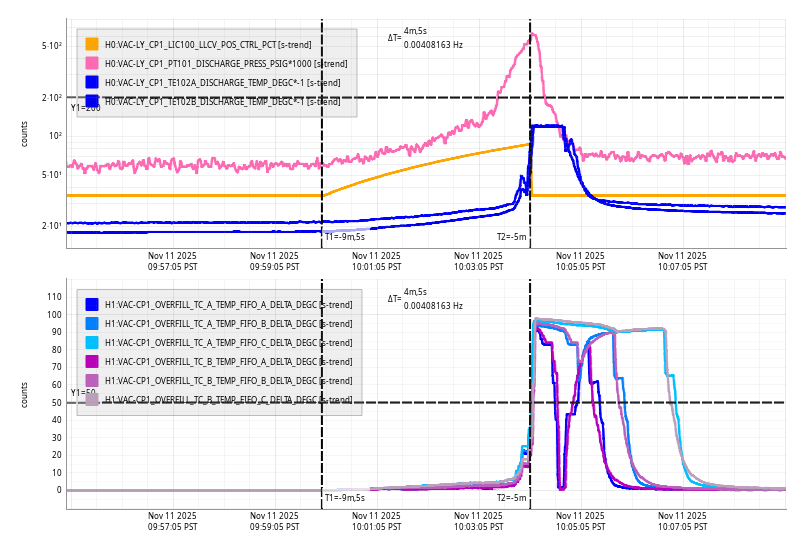Screen dimensions: 804x551
Task: Select the H1:VAC-CP1_OVERFILL_TC_B_TEMP_FIFO_C legend label
Action: [x=228, y=399]
